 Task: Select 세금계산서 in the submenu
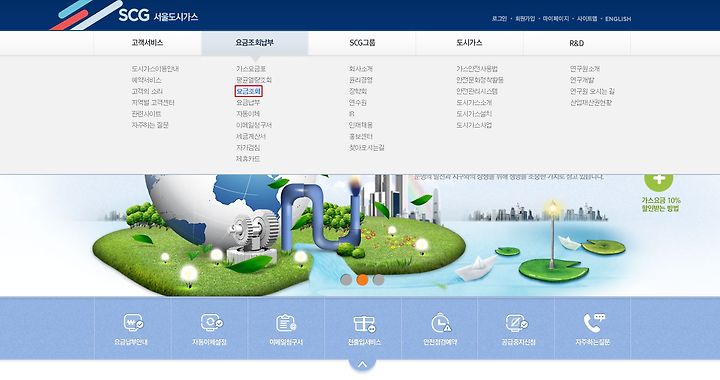251,137
